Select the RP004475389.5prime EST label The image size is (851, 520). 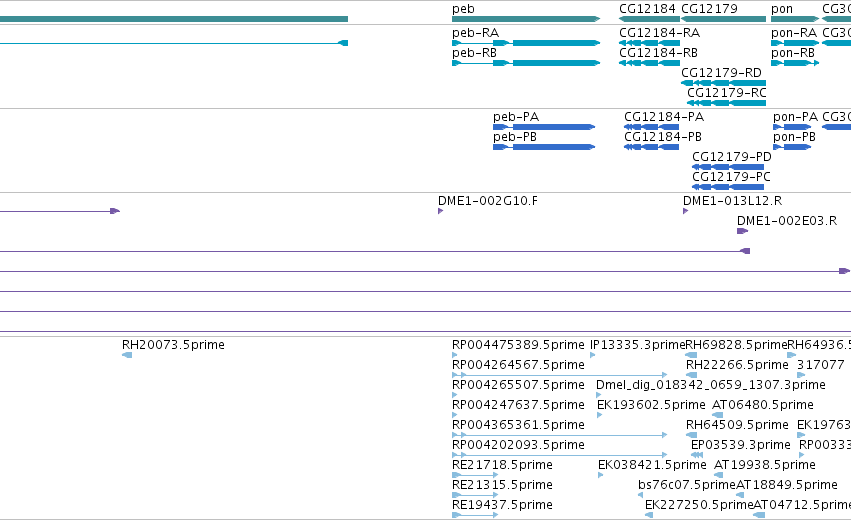[x=518, y=345]
